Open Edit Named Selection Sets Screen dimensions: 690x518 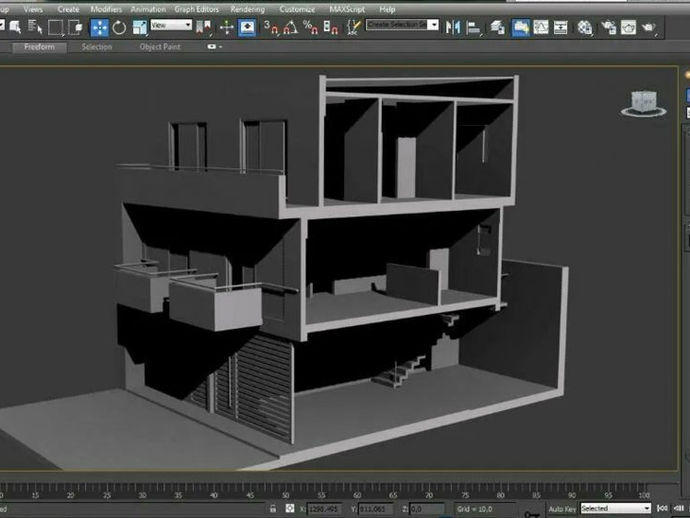pyautogui.click(x=353, y=27)
